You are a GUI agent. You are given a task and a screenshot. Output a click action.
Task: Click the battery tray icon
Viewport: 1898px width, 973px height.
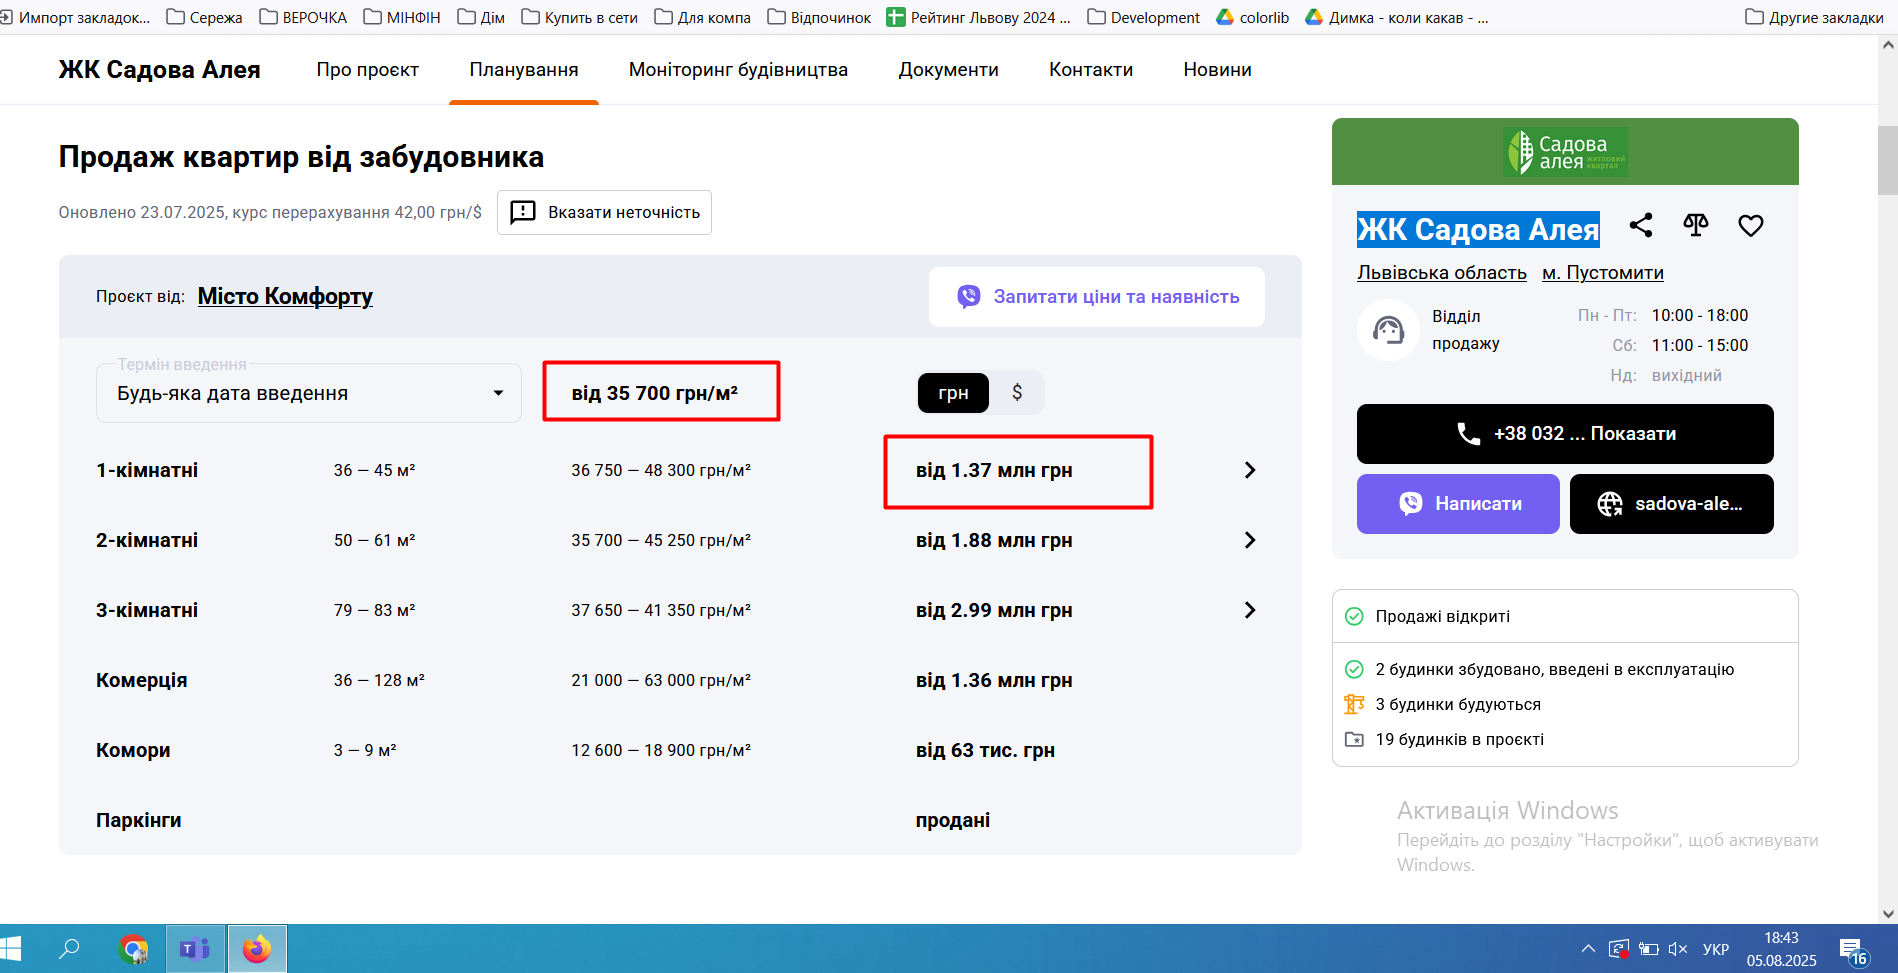(x=1649, y=949)
